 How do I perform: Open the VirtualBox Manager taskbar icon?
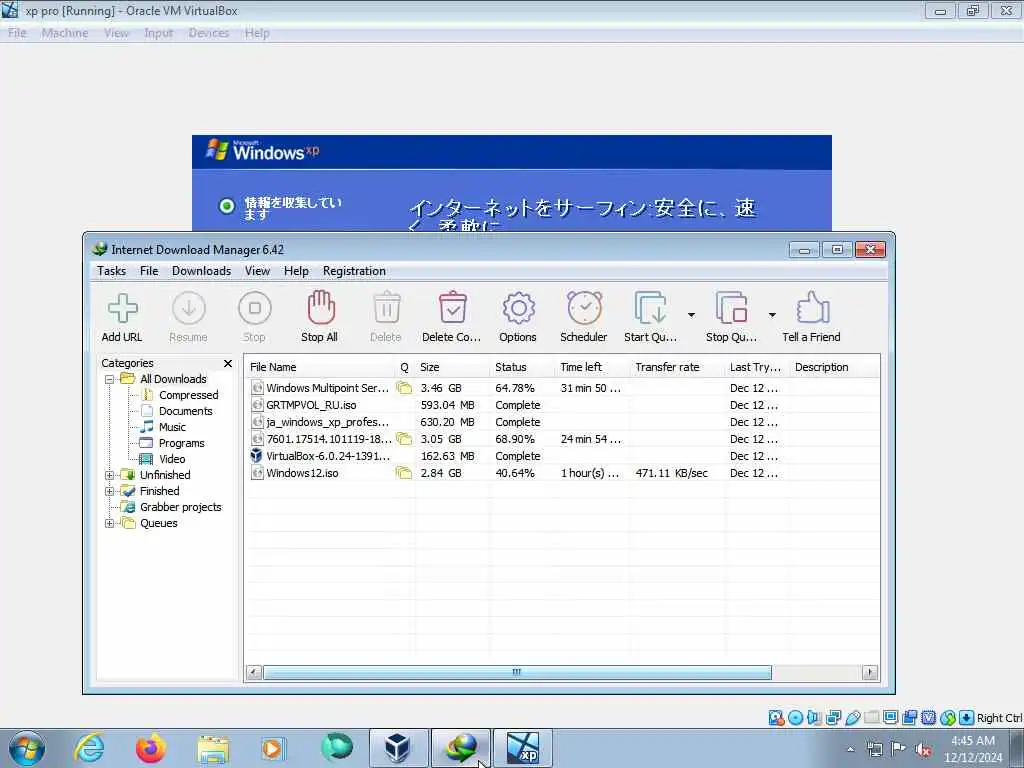[x=398, y=748]
